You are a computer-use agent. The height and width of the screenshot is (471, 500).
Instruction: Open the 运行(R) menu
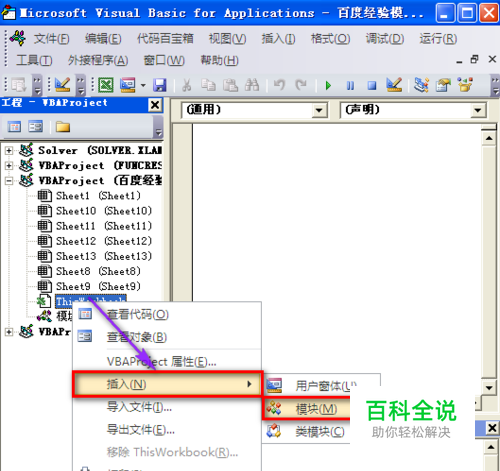[438, 39]
